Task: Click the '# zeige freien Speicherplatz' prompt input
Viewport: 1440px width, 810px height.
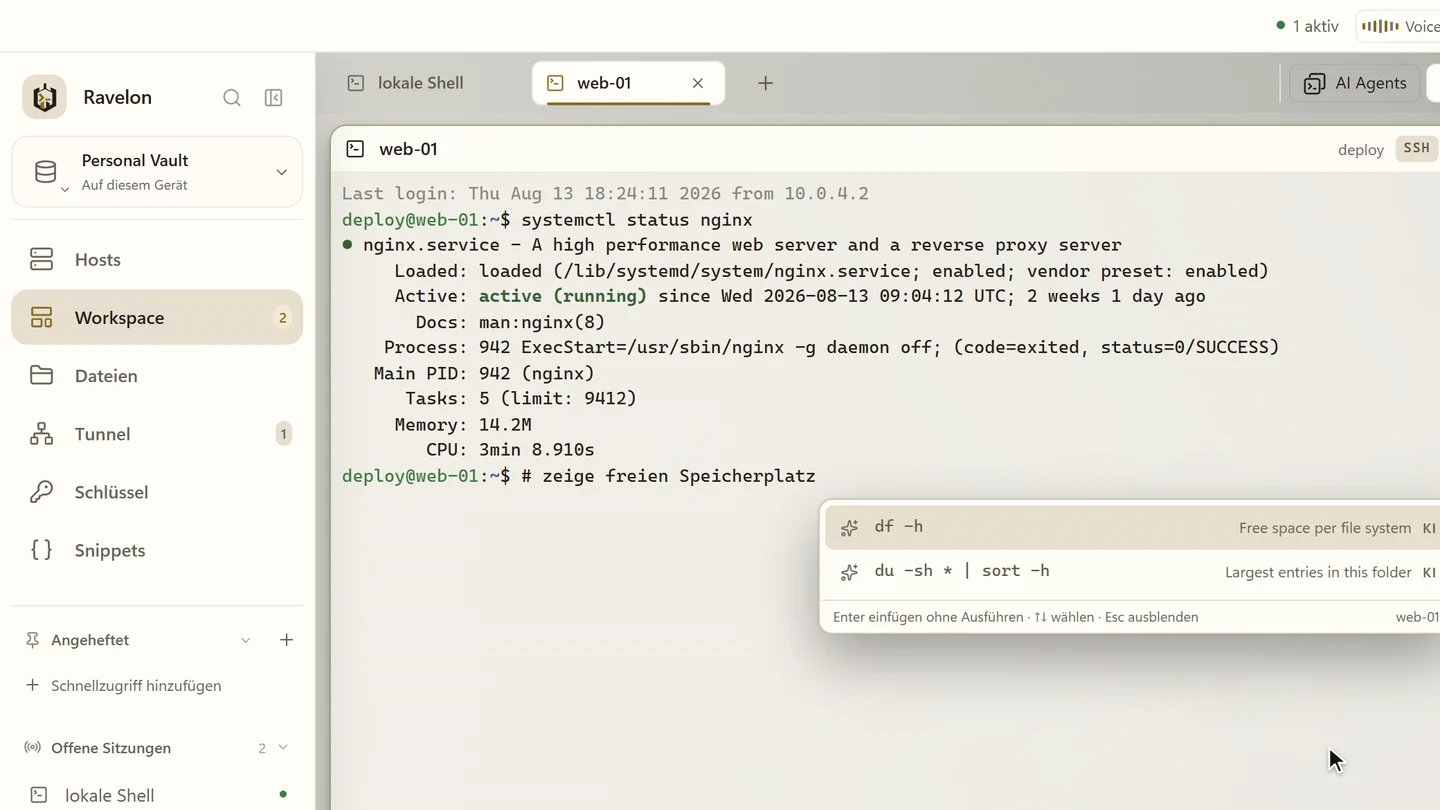Action: pos(668,476)
